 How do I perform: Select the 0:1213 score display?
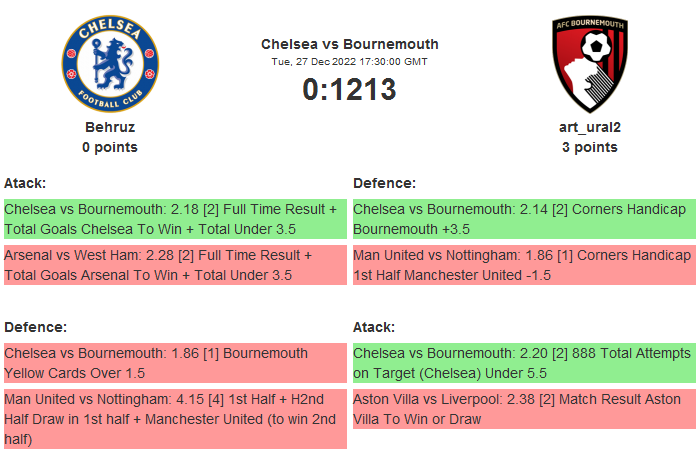349,89
